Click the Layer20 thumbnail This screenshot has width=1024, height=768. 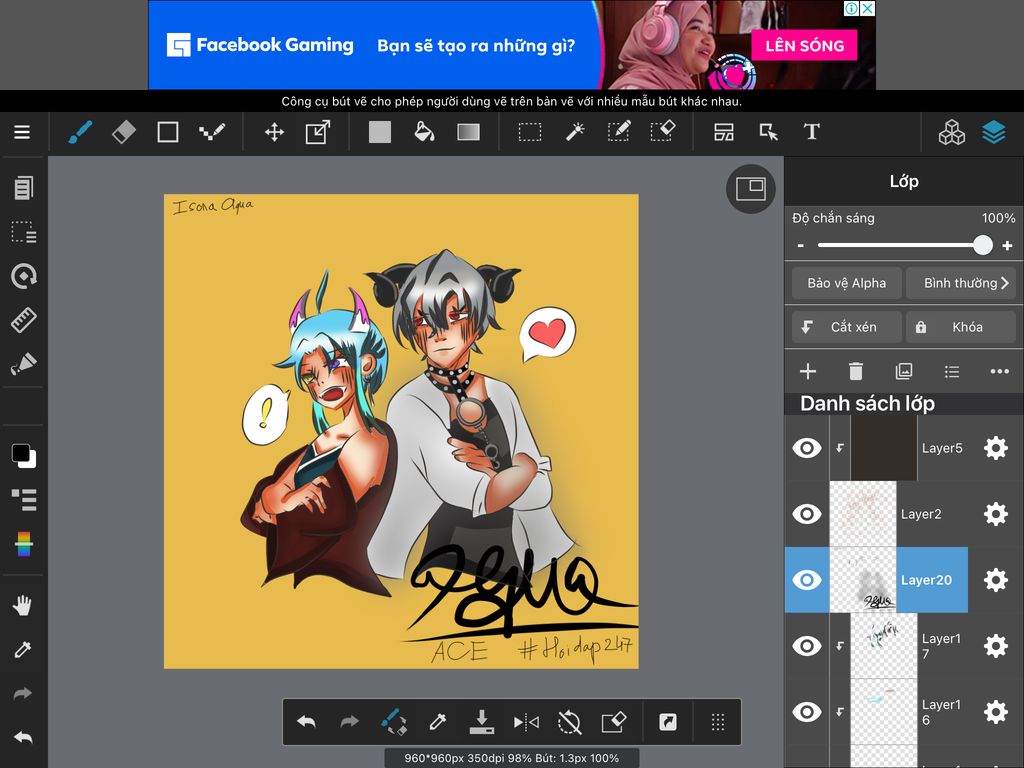(x=863, y=580)
